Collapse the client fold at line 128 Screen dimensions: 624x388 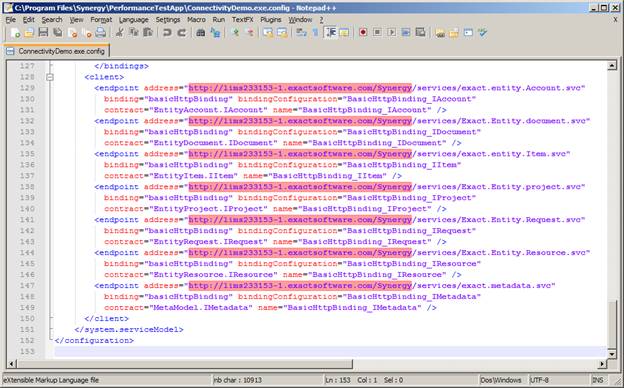[x=50, y=77]
